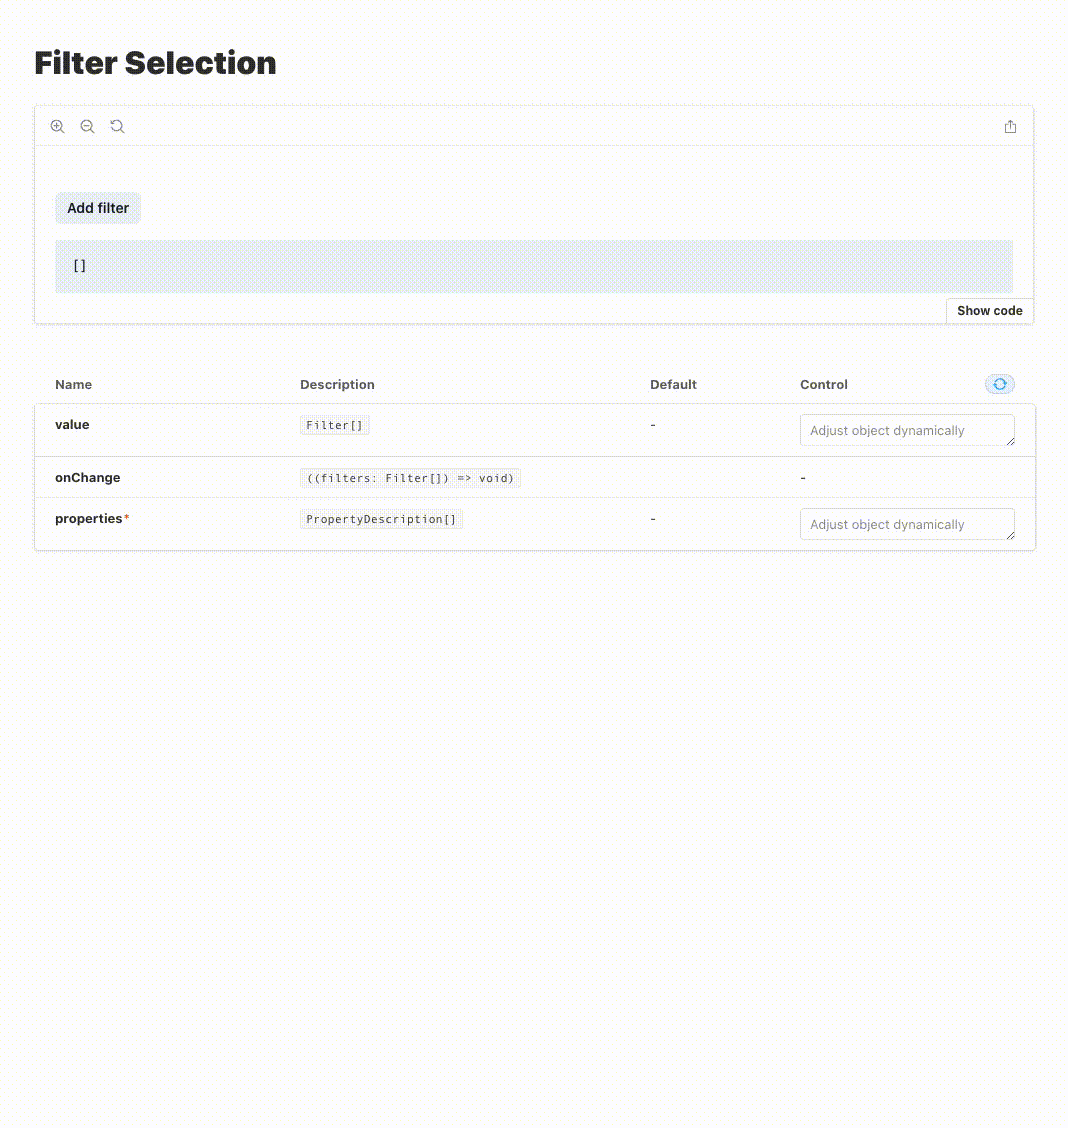
Task: Click the Add filter button
Action: click(x=98, y=208)
